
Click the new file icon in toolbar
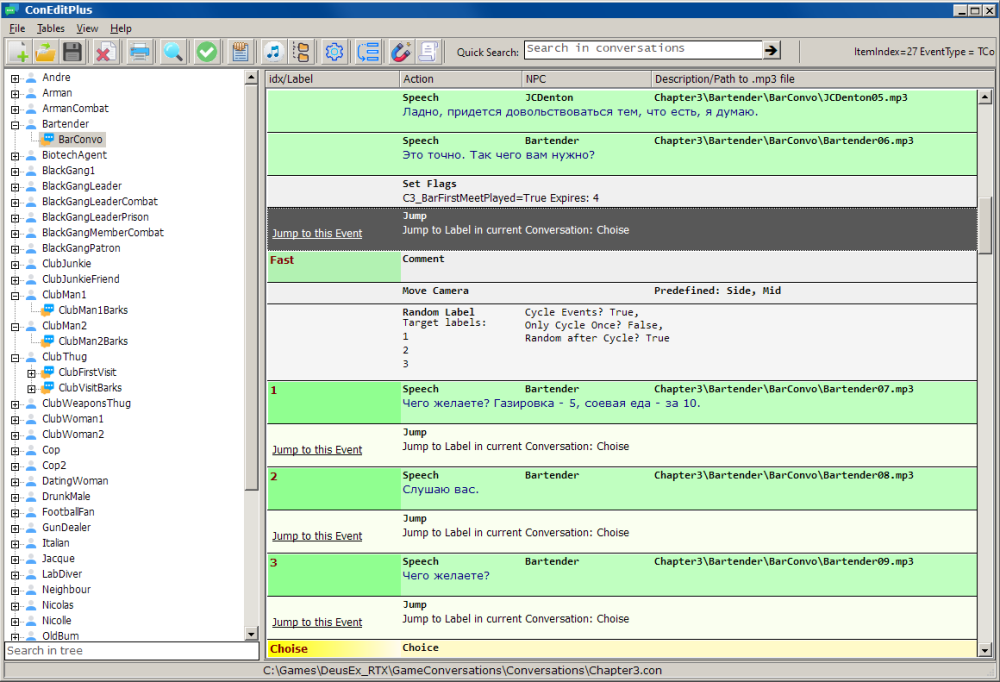pos(18,51)
